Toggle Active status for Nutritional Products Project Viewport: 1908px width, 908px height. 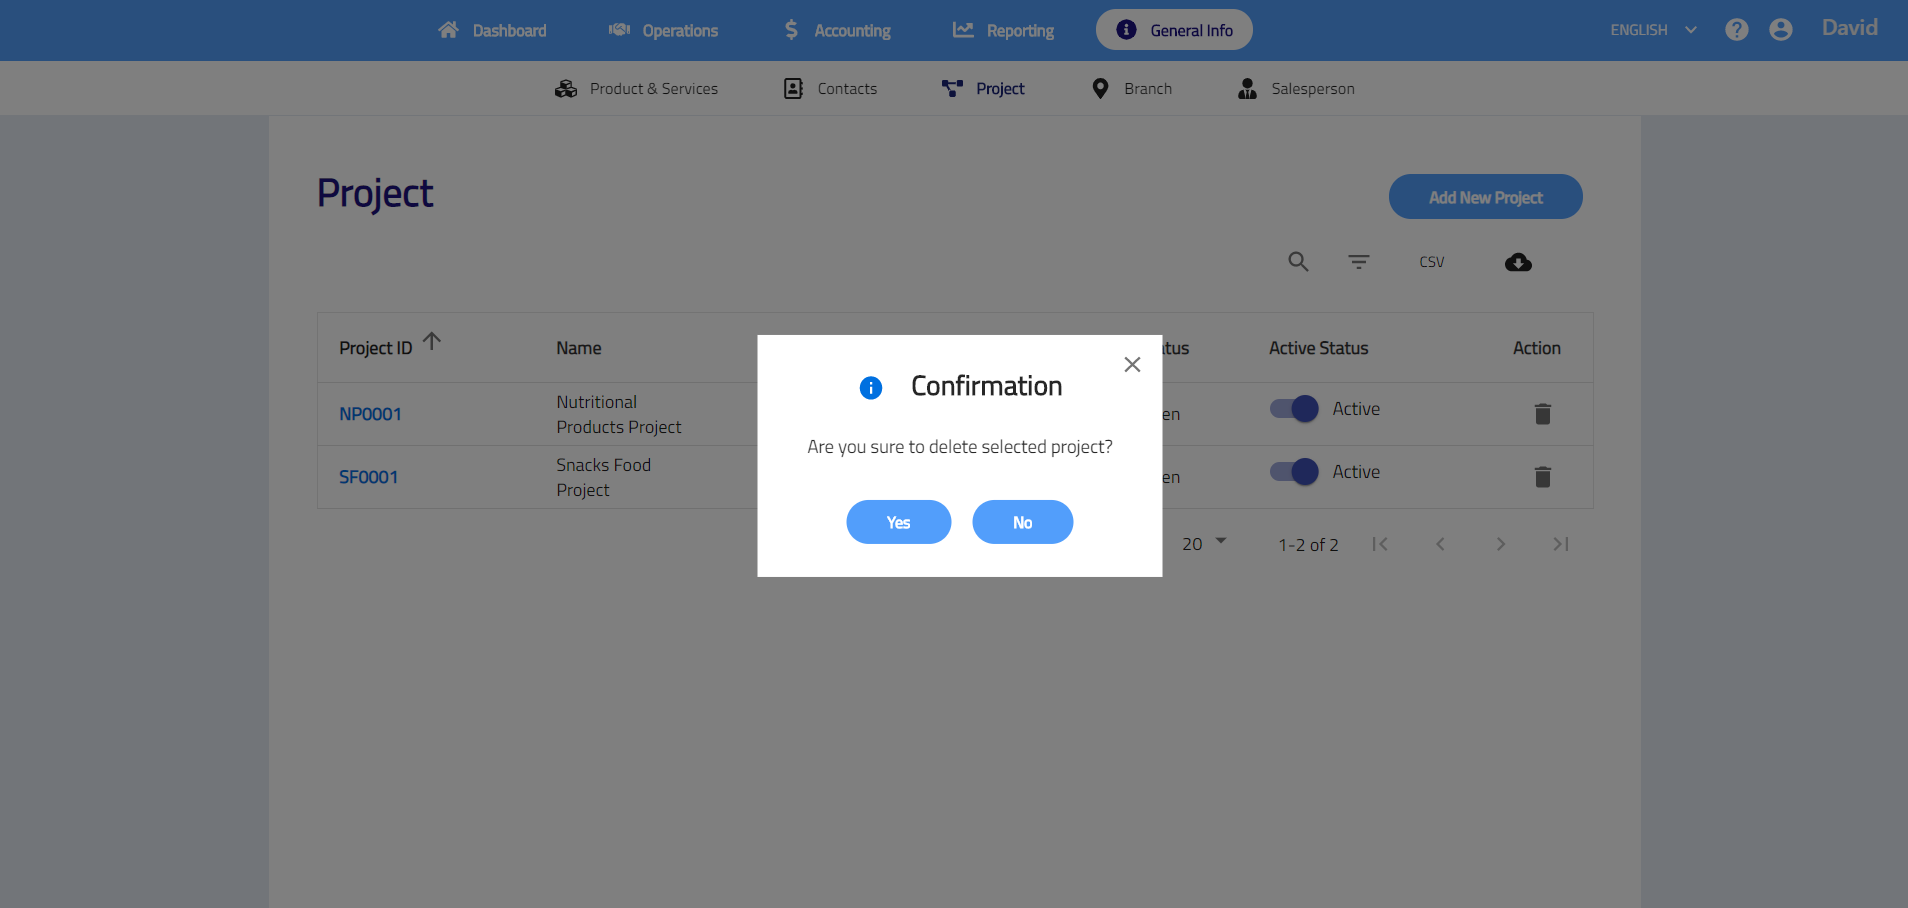click(x=1294, y=409)
